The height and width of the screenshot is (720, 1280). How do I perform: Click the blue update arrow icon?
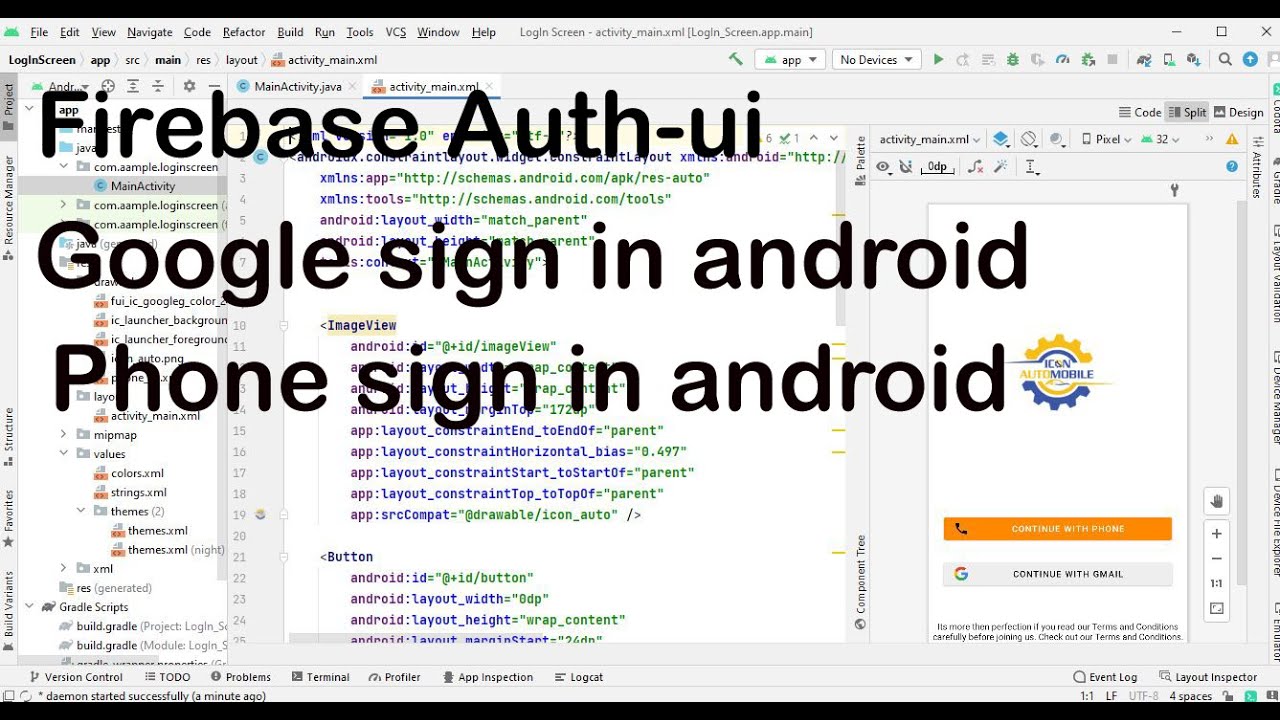[x=1250, y=59]
